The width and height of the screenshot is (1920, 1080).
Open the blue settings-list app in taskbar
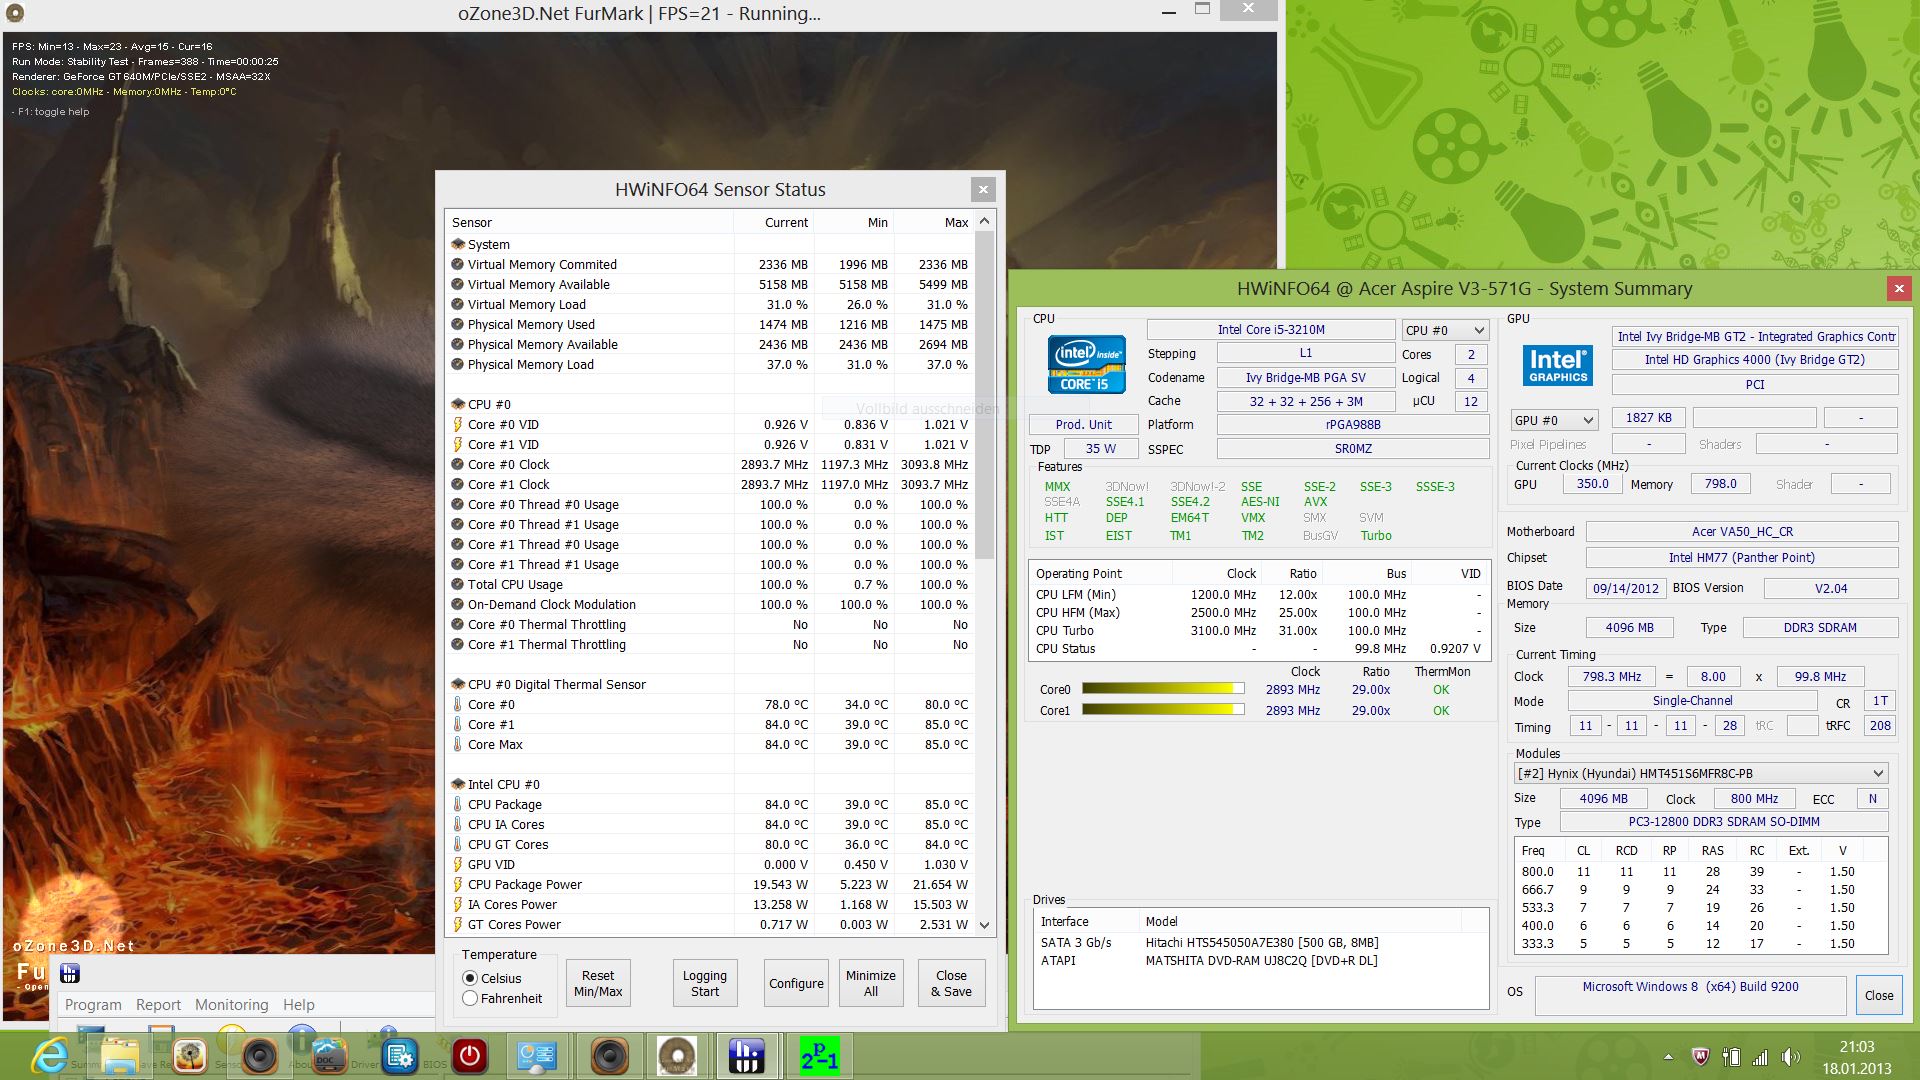pos(399,1056)
